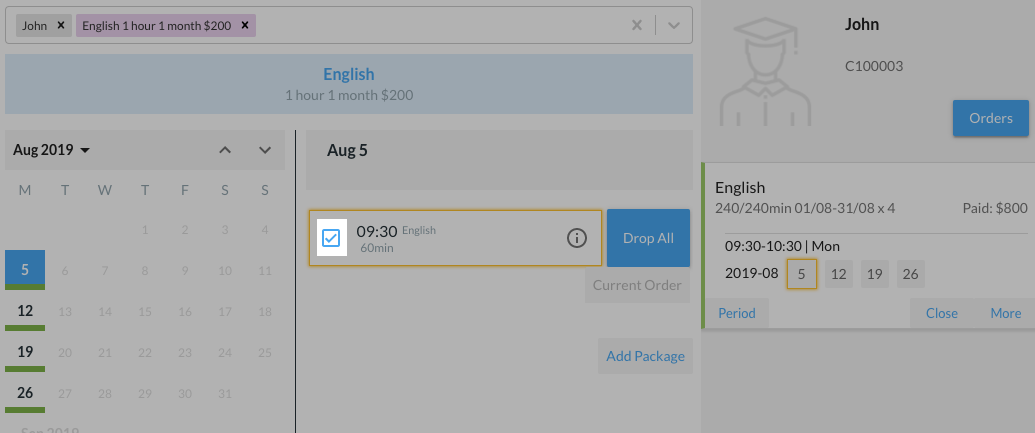Open the Period tab on English order

click(736, 313)
